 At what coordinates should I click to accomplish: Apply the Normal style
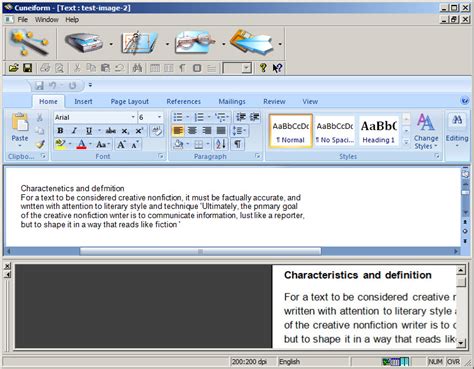(290, 131)
